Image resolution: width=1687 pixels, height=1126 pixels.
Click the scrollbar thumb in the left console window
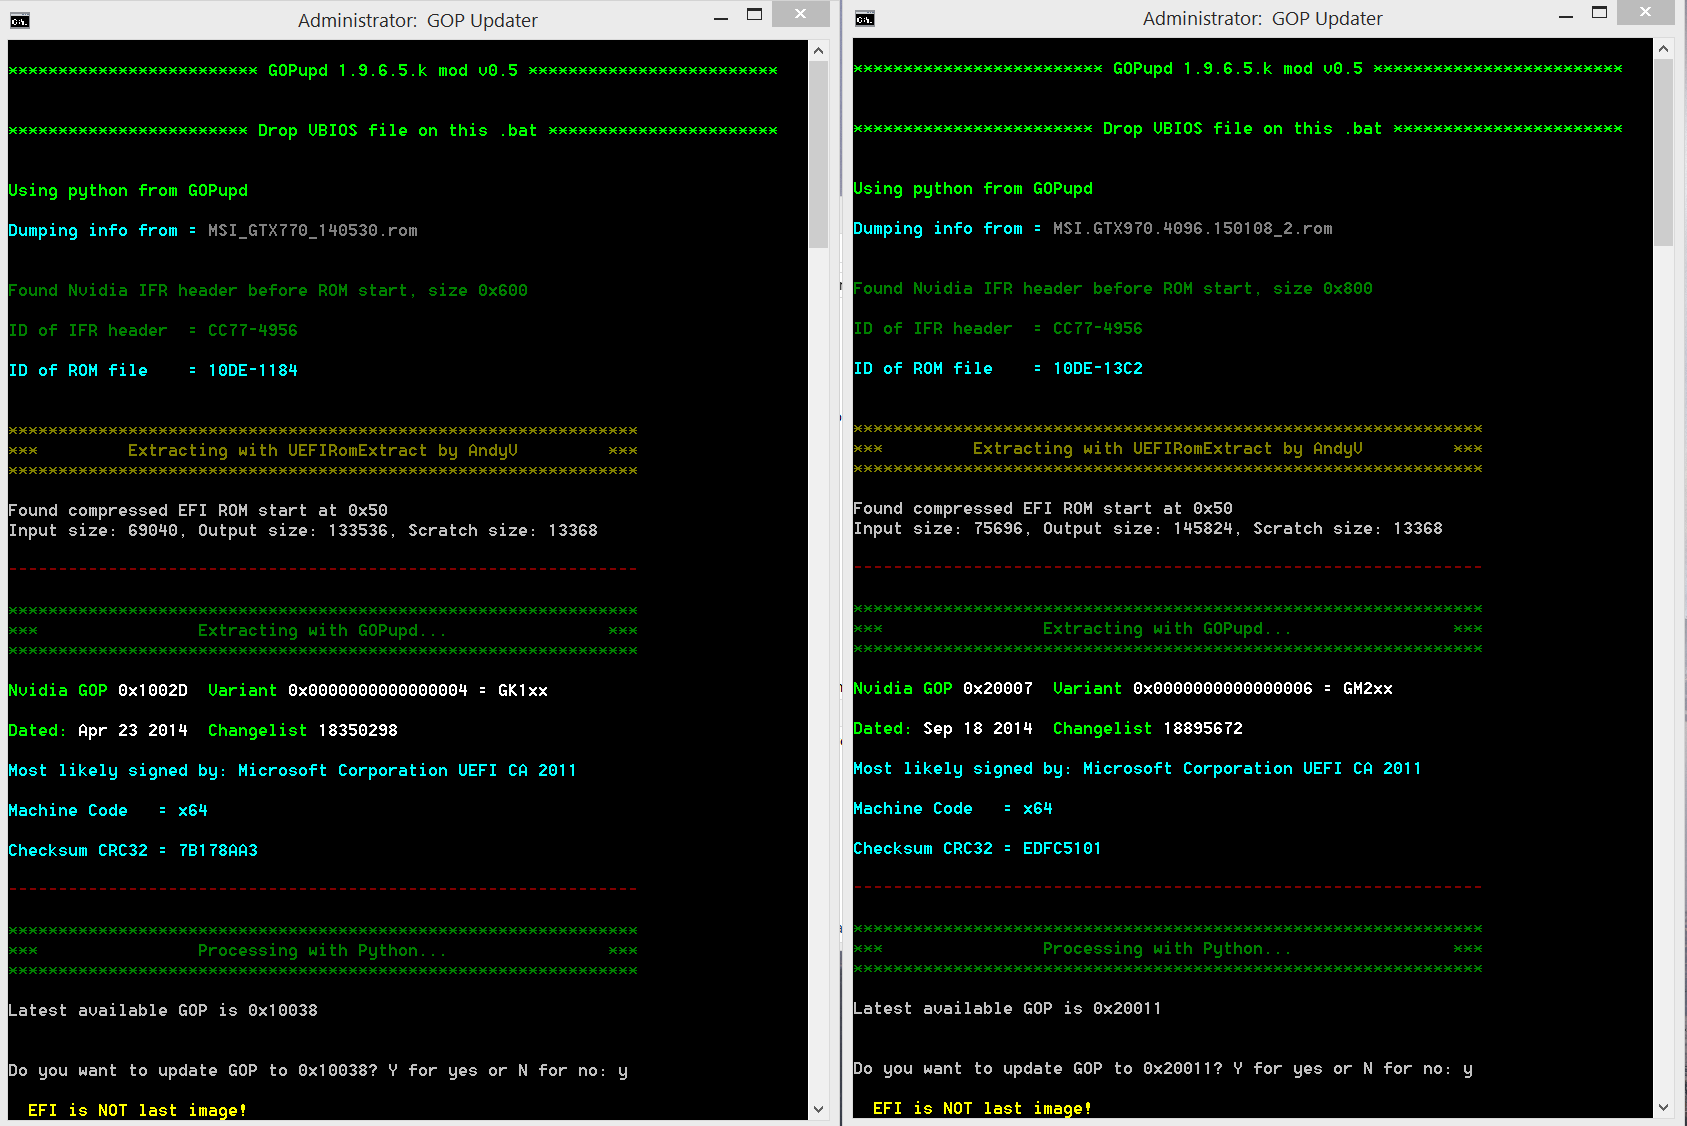(819, 155)
